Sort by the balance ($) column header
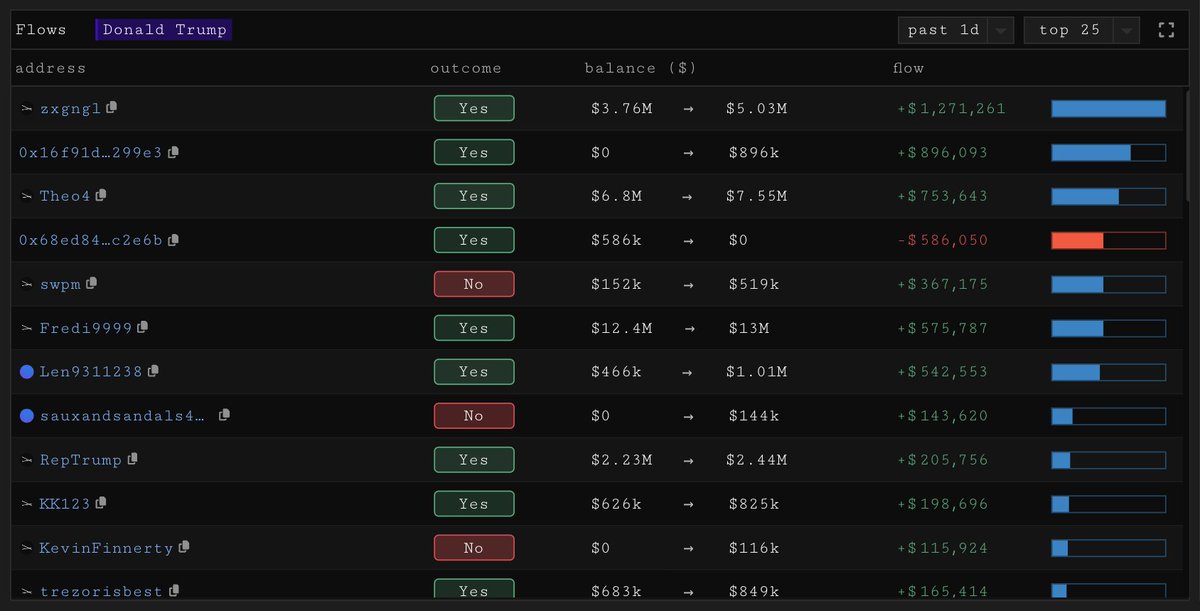 641,68
